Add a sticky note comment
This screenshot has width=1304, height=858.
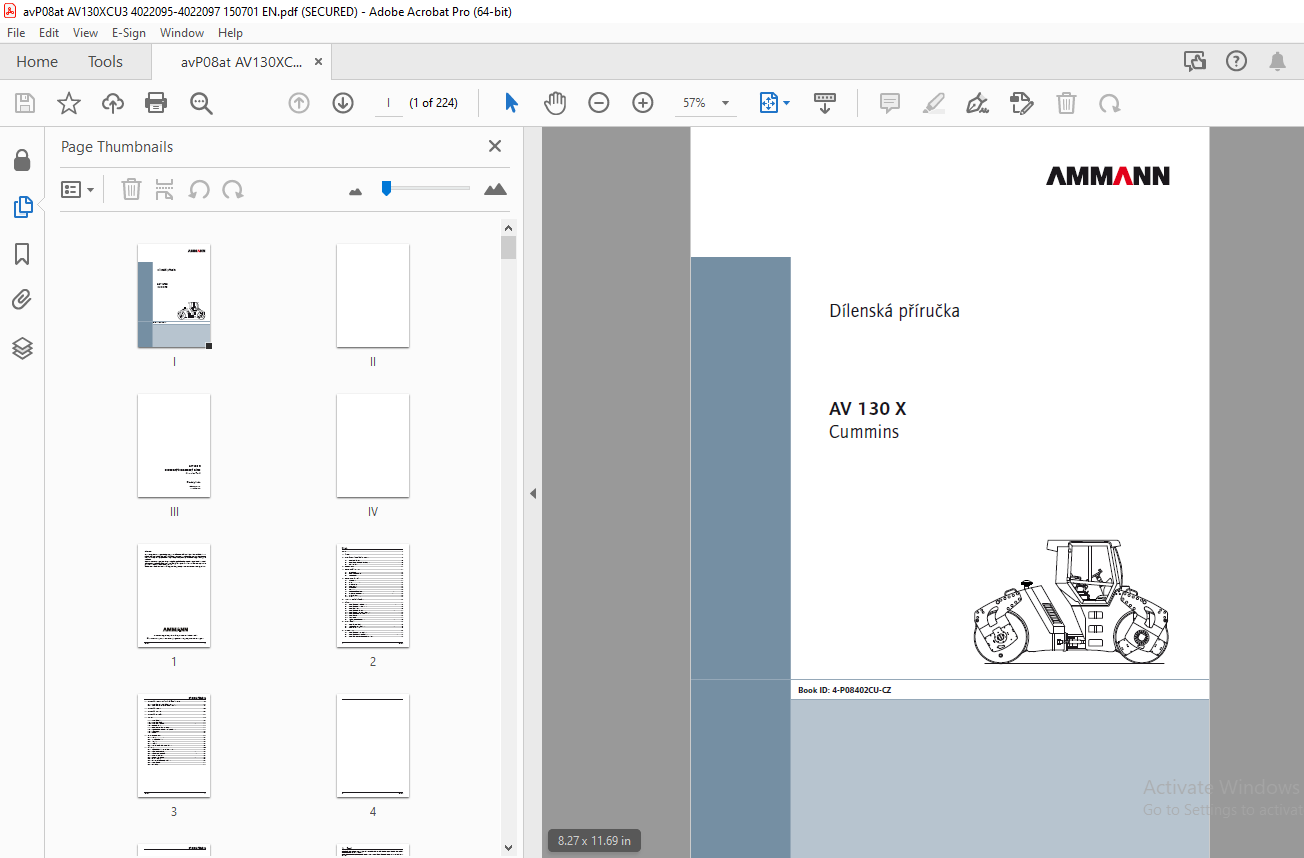tap(890, 103)
